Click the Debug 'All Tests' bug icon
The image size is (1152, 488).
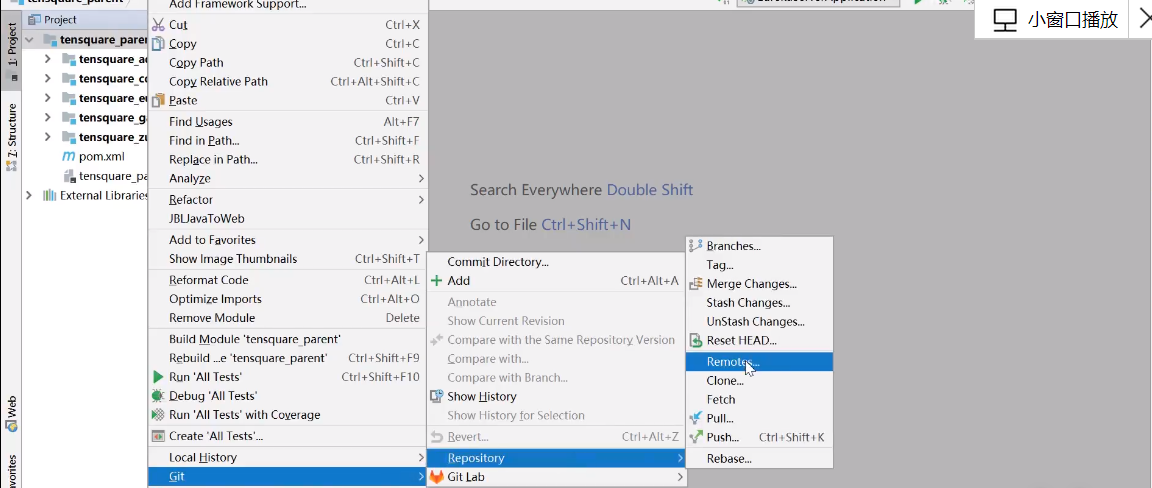coord(158,396)
